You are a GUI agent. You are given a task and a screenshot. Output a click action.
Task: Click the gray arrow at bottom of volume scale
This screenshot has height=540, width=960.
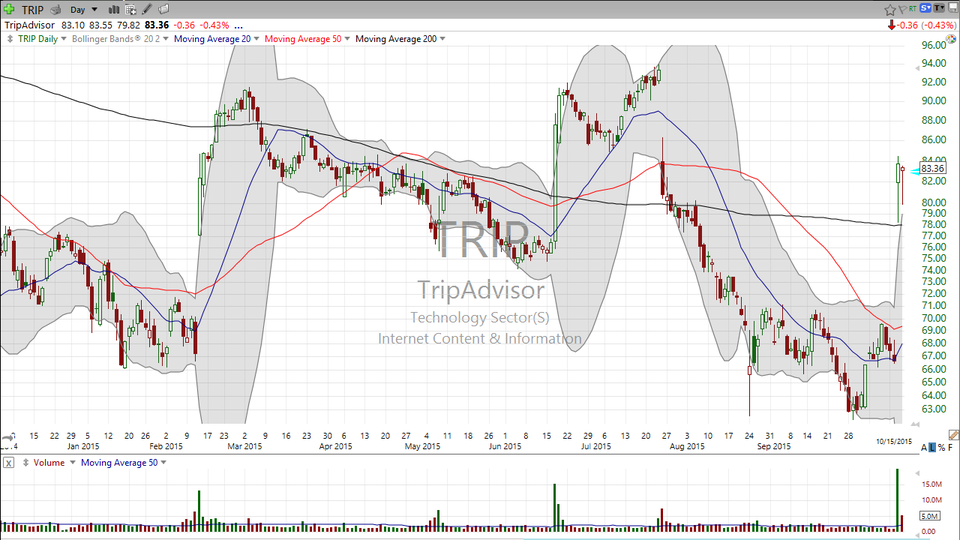click(917, 534)
